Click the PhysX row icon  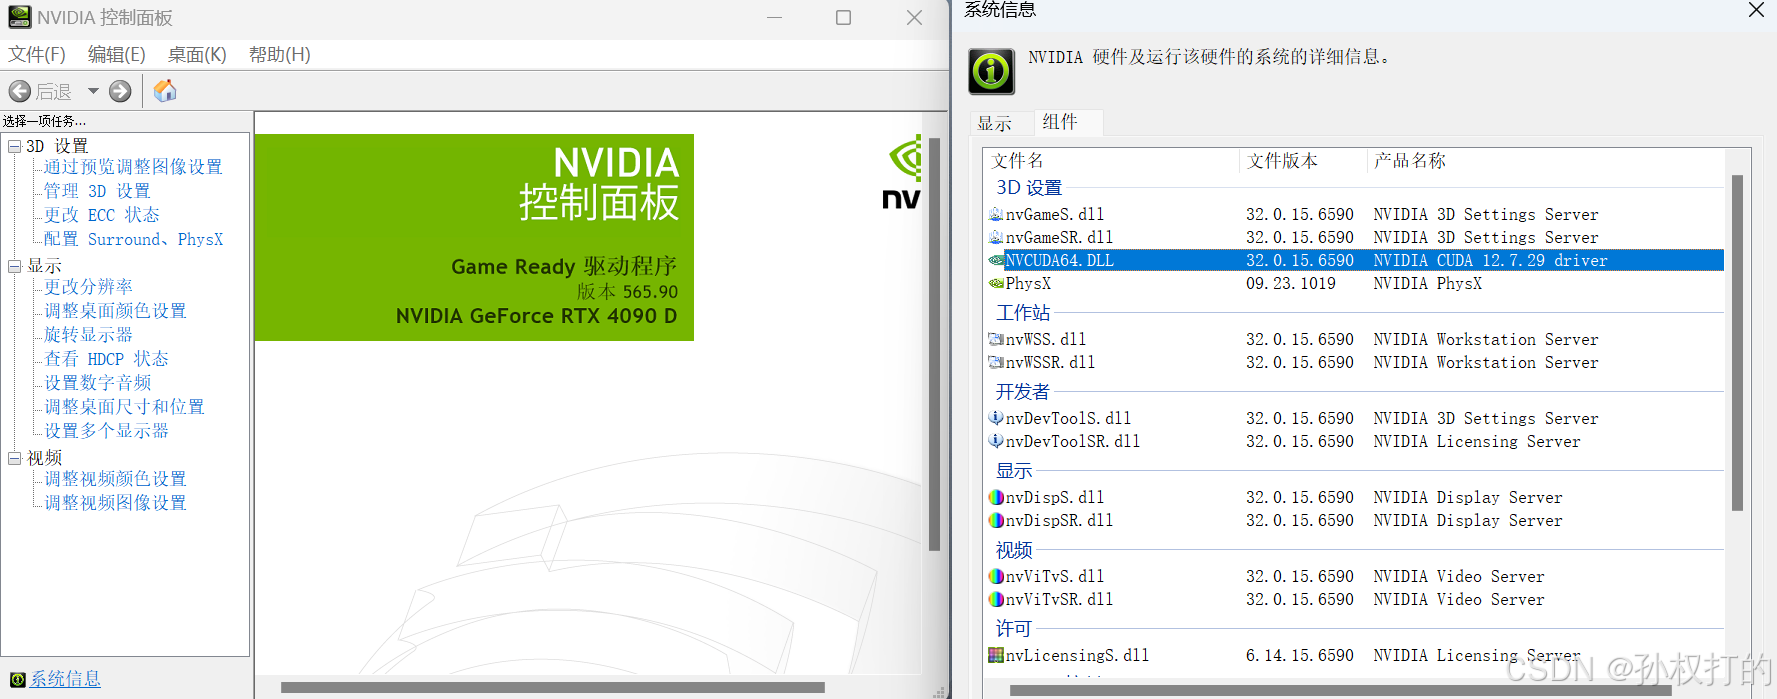pos(996,283)
